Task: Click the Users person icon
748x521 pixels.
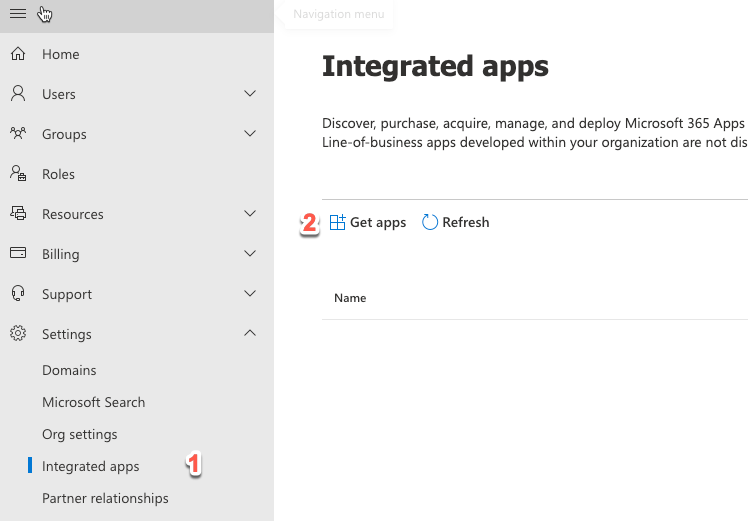Action: point(18,94)
